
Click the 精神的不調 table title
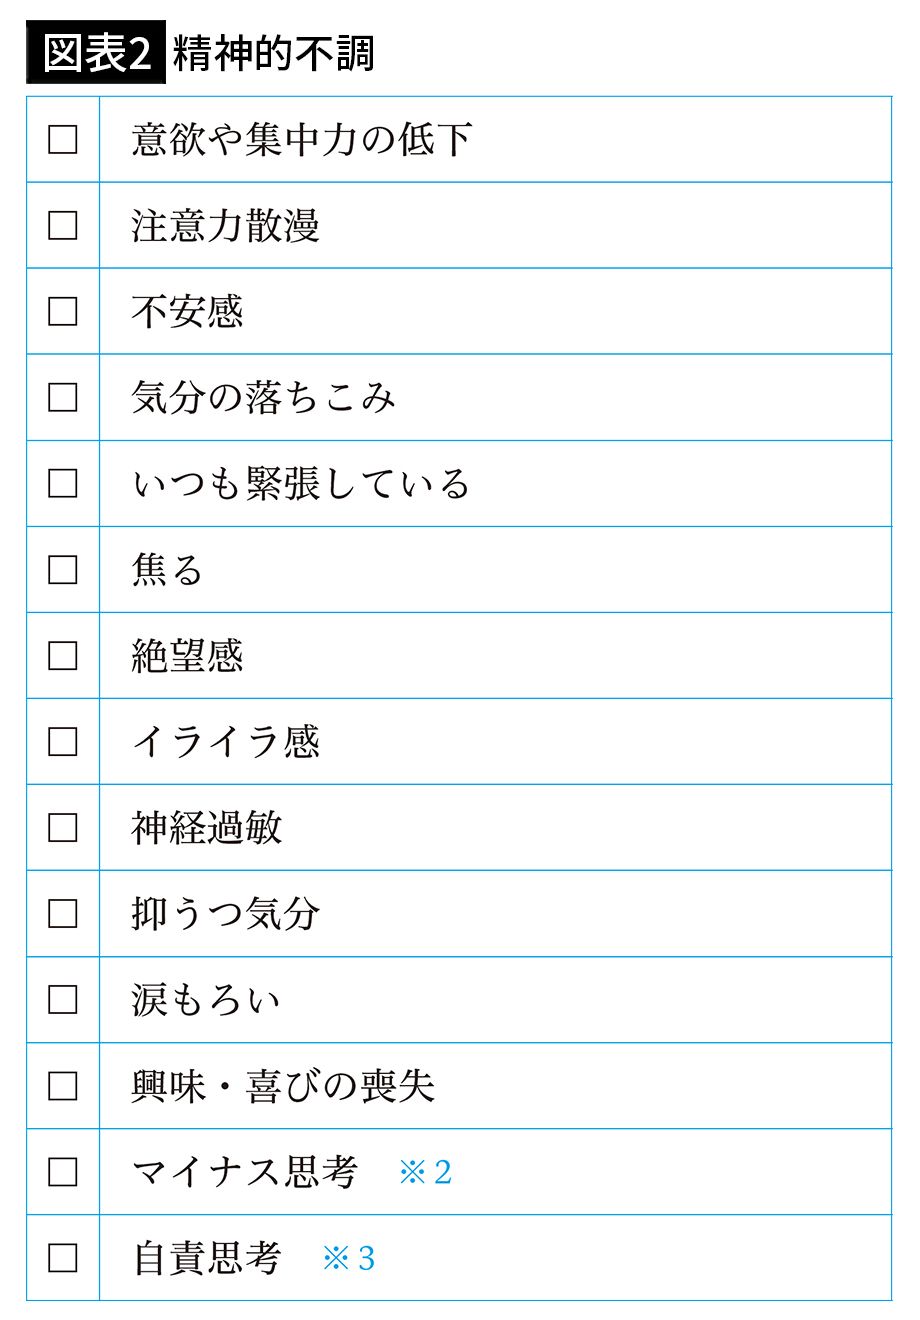click(x=273, y=52)
